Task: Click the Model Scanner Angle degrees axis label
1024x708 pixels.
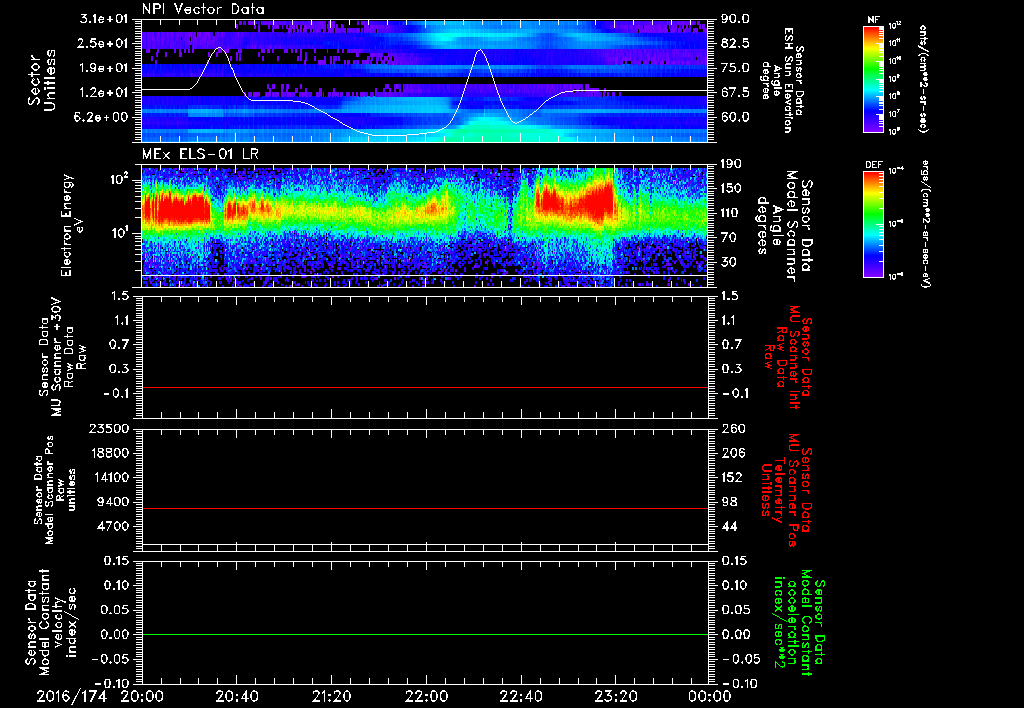Action: tap(784, 226)
